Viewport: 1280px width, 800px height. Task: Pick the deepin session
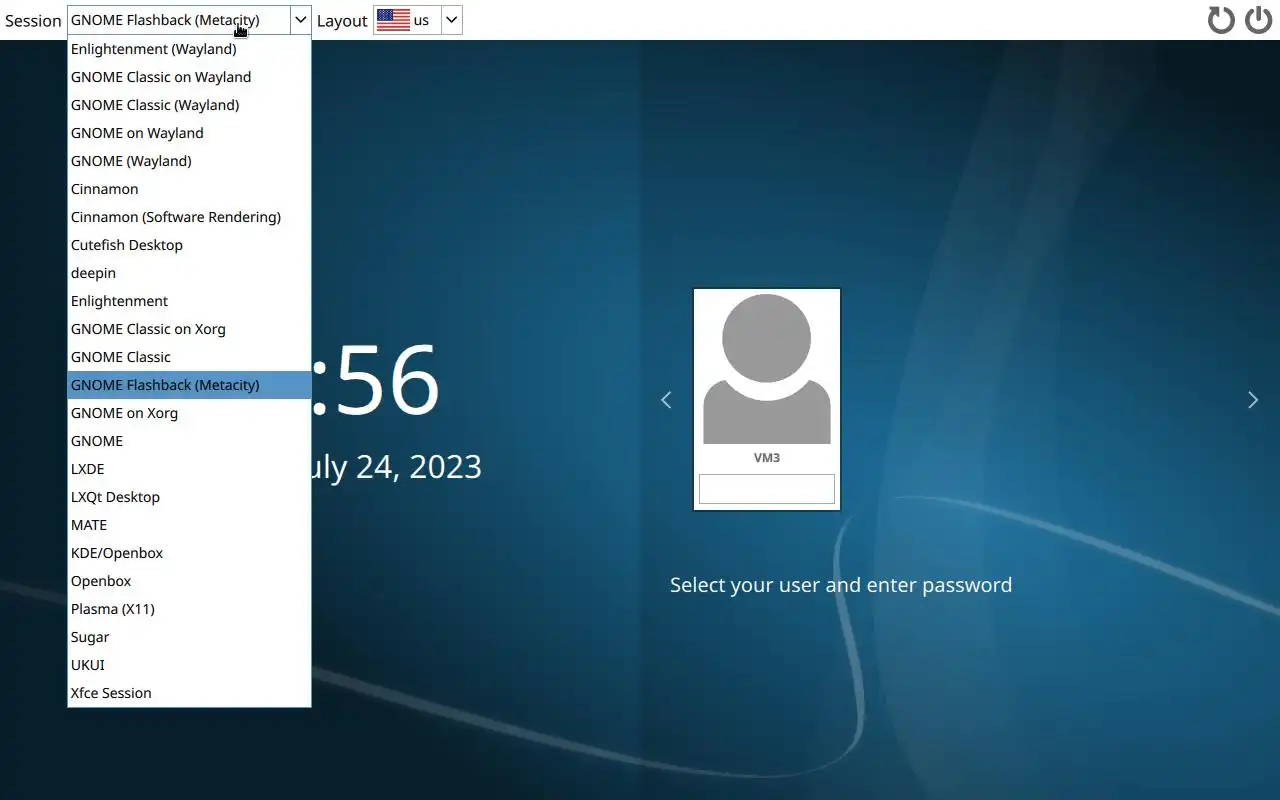(x=189, y=273)
